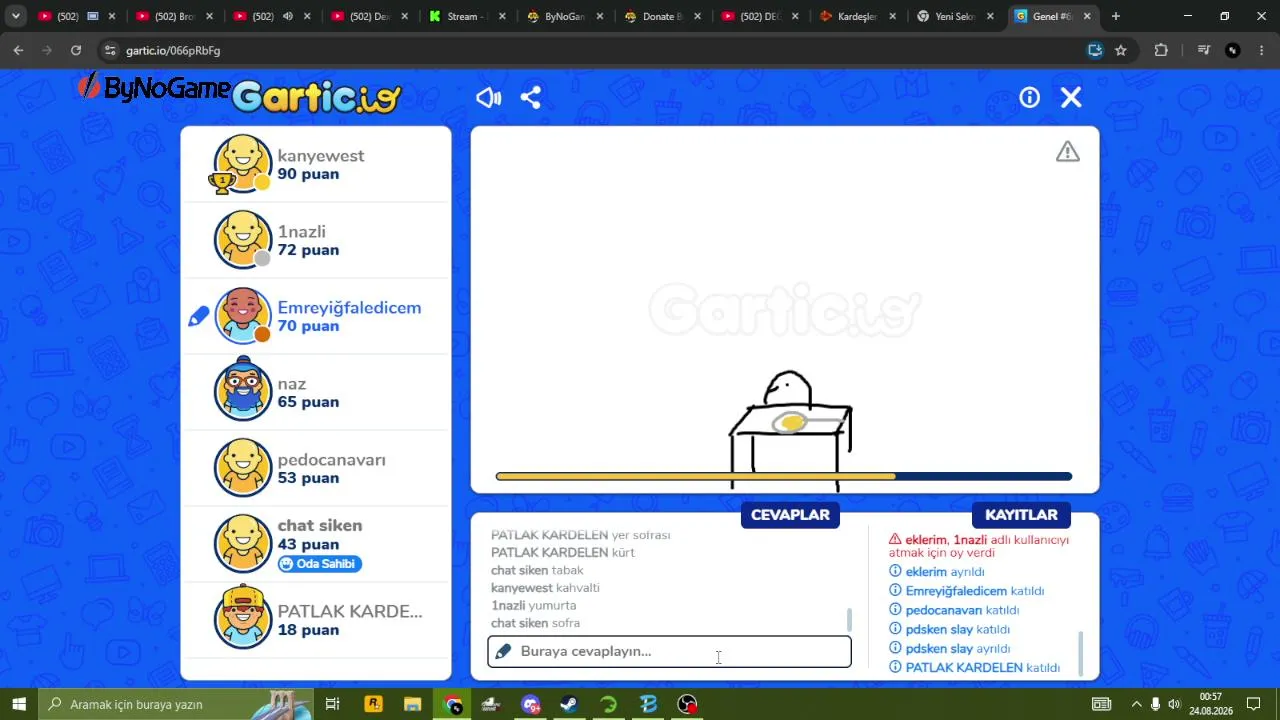Click Emreyiğfaledicem's avatar
The image size is (1280, 720).
coord(243,316)
